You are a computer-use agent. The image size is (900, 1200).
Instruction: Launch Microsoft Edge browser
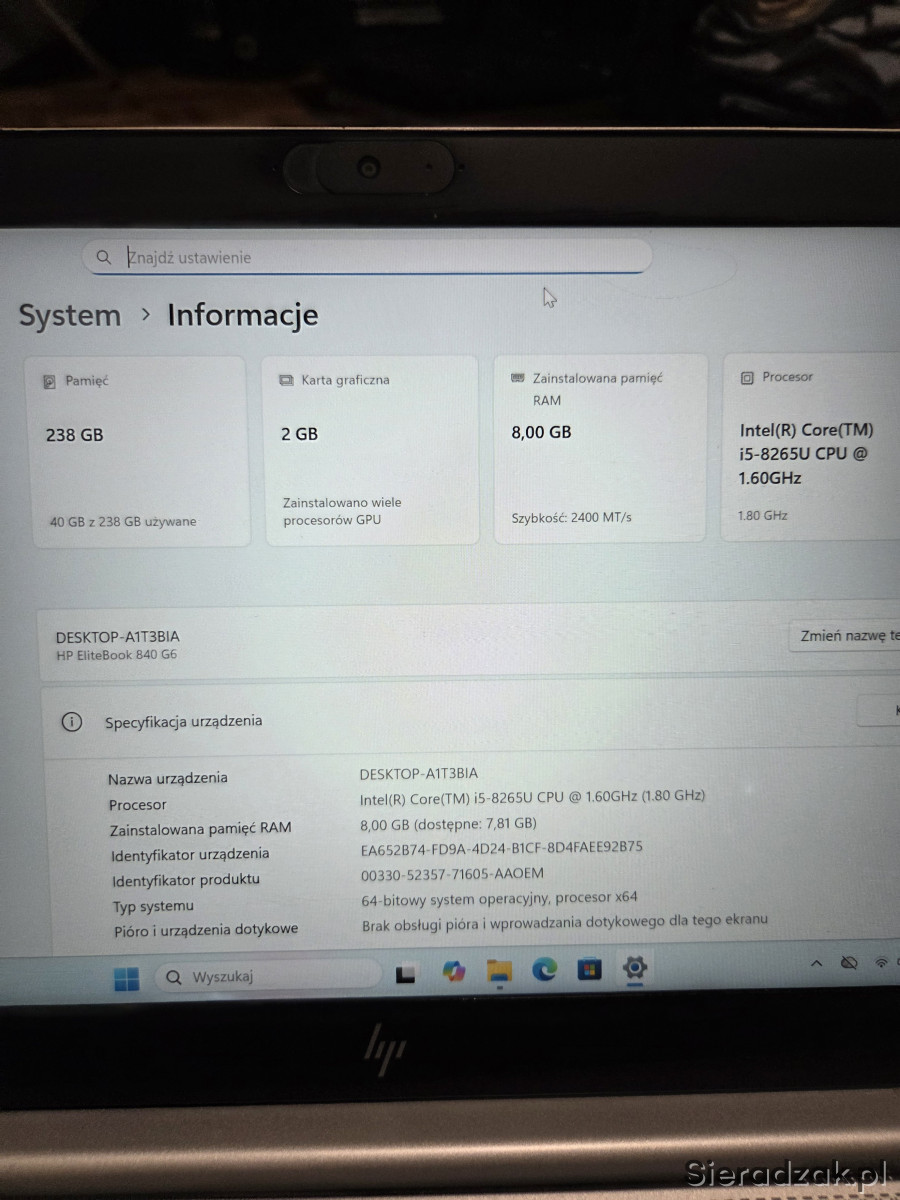544,969
